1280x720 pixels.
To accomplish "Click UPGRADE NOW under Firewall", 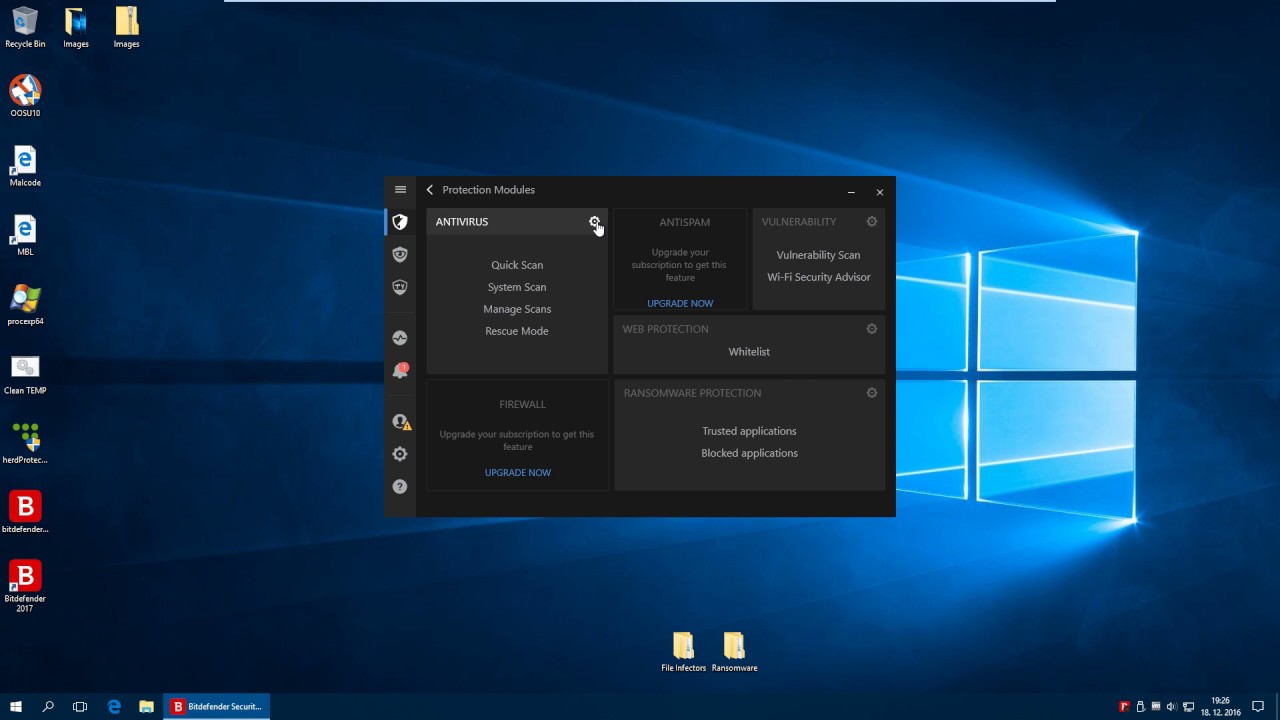I will point(517,472).
